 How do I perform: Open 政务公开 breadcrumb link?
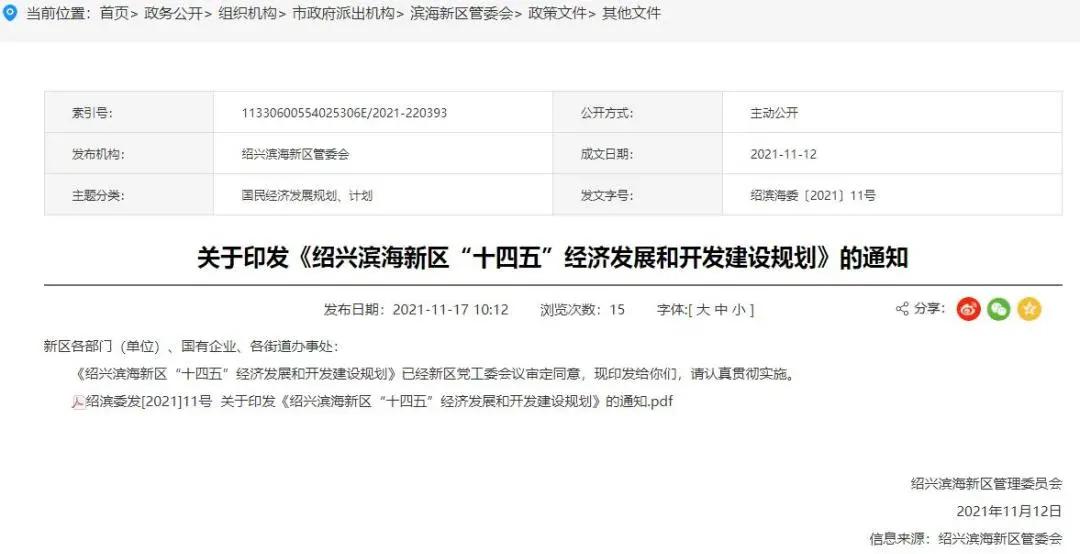click(173, 14)
